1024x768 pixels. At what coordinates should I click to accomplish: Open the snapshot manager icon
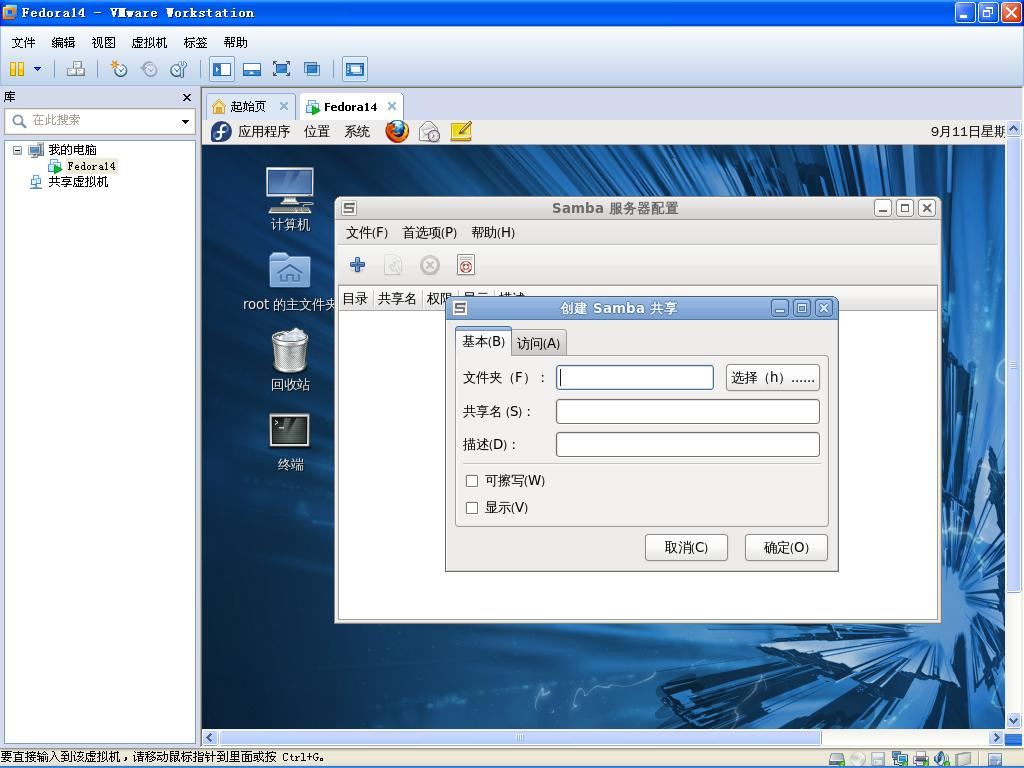point(178,69)
